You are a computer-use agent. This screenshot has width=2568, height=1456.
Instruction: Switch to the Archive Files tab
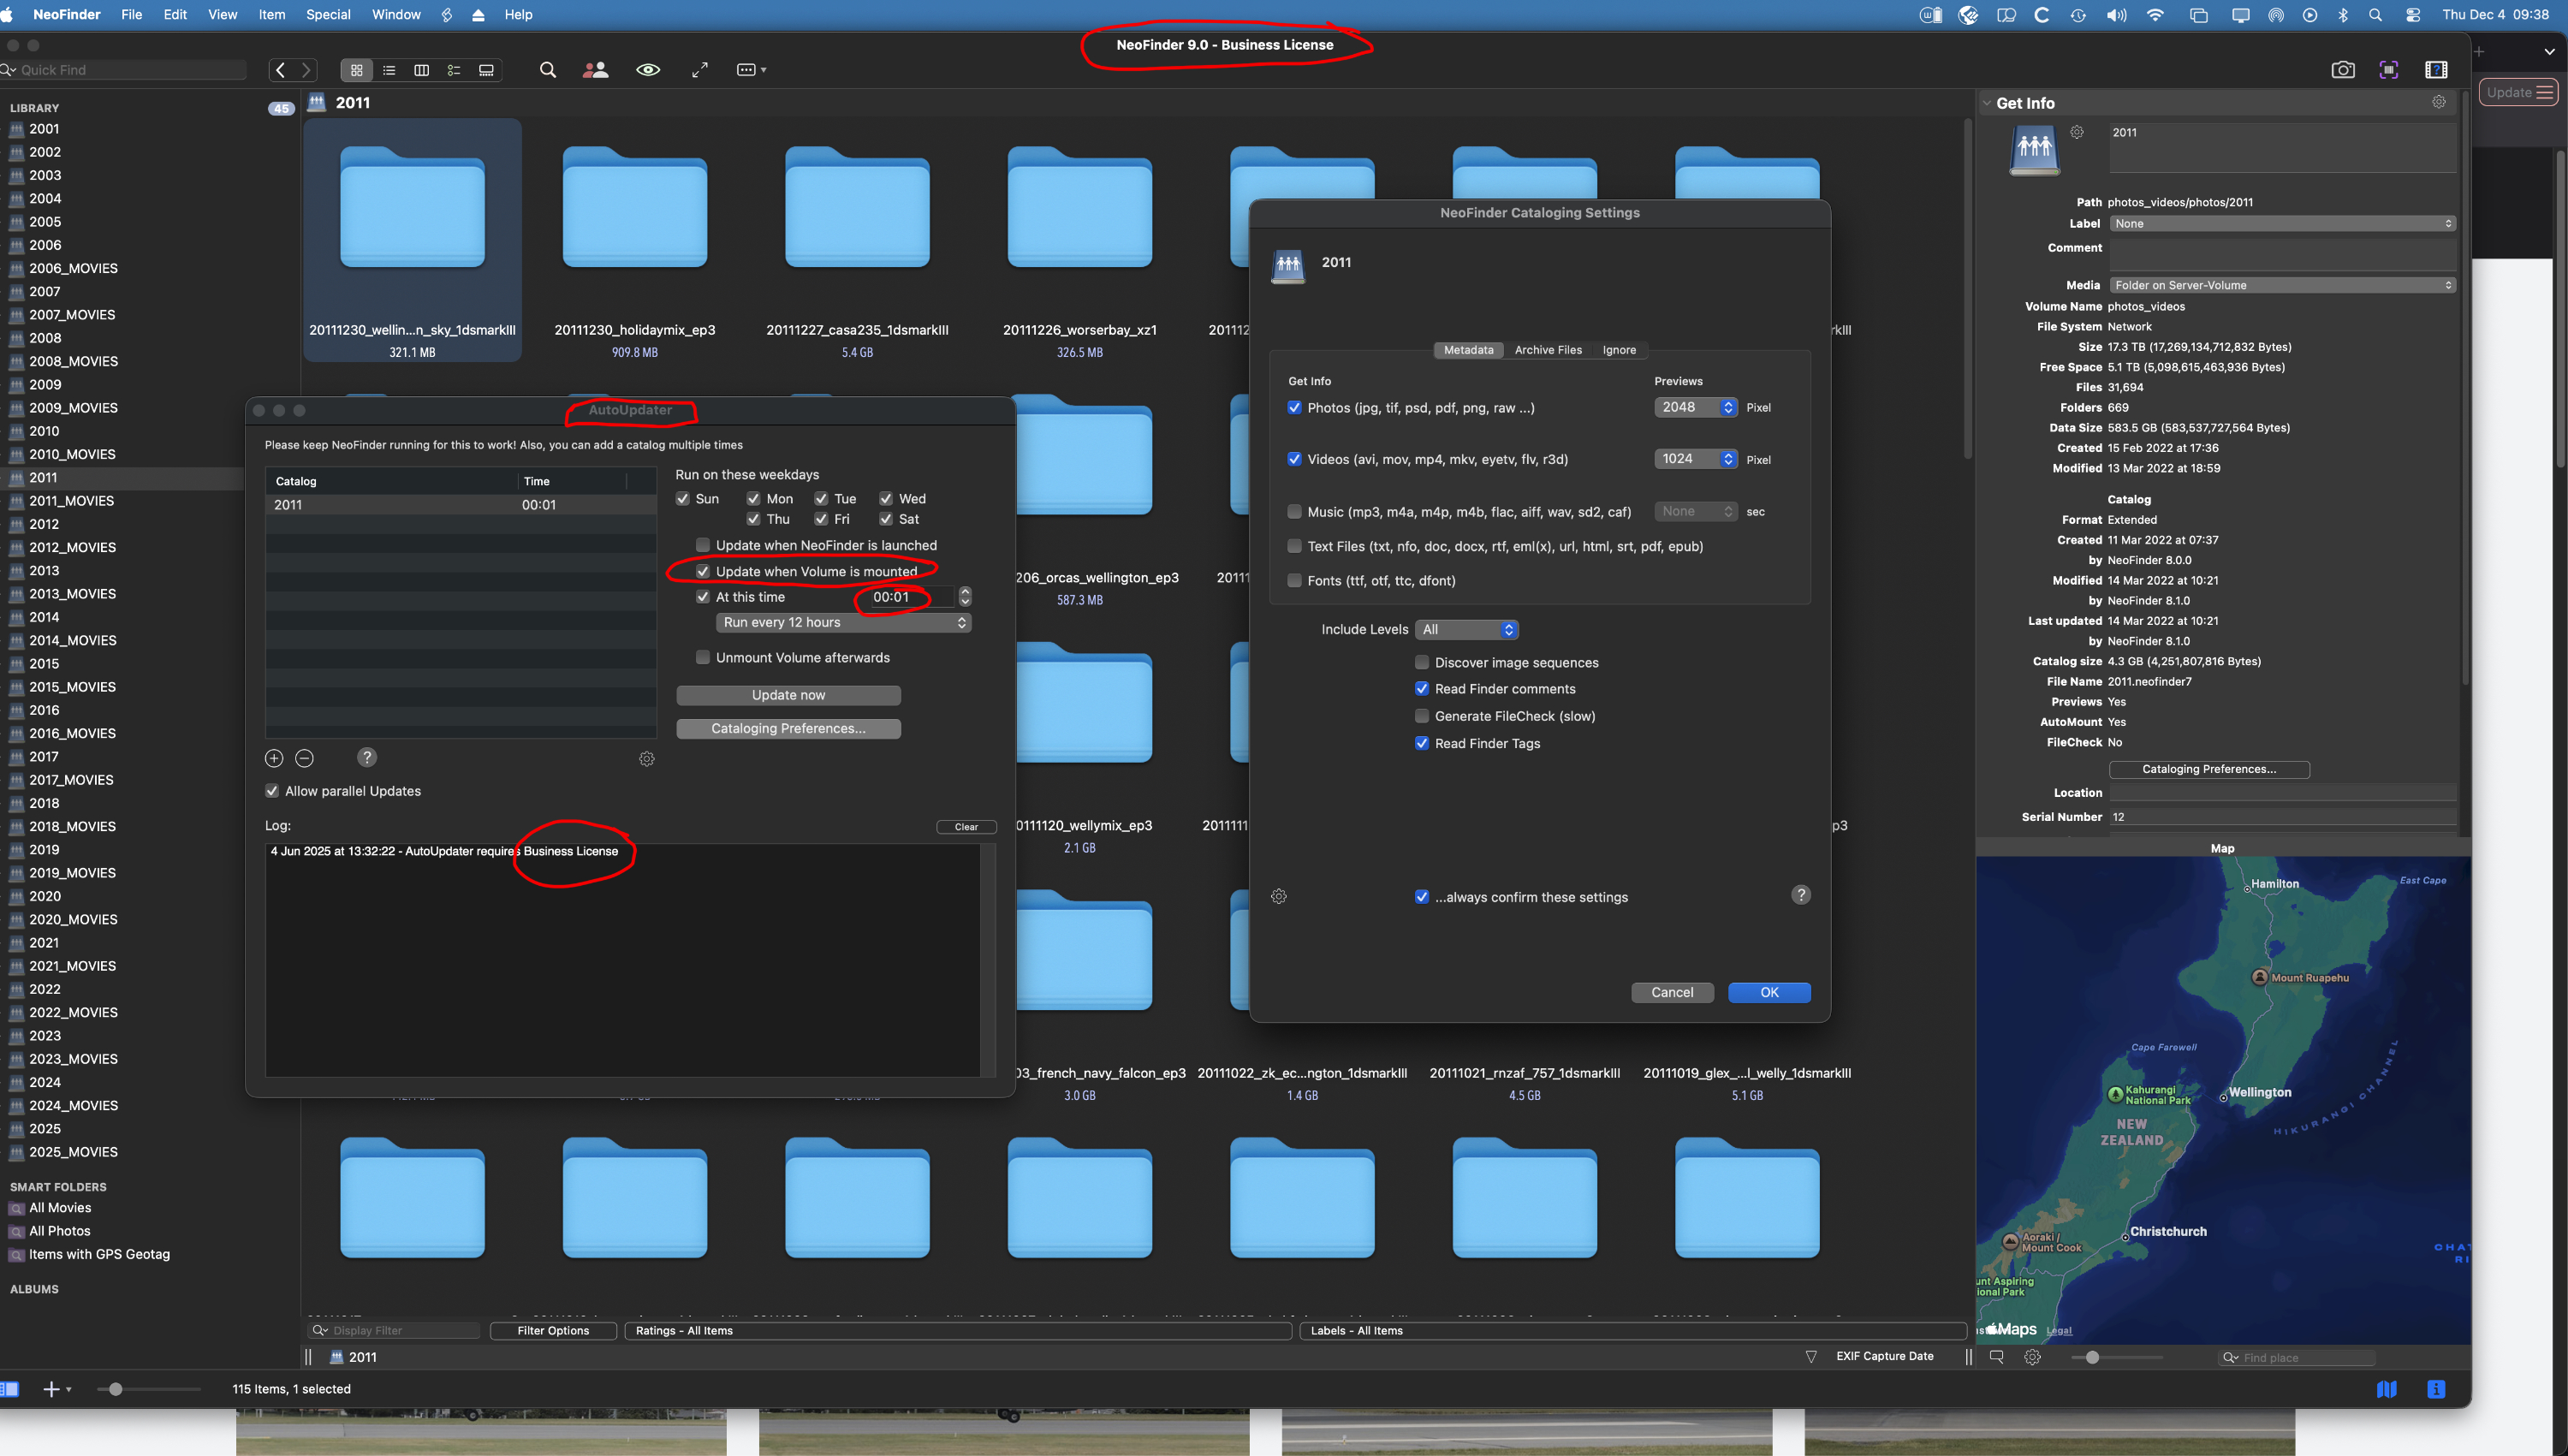point(1547,350)
